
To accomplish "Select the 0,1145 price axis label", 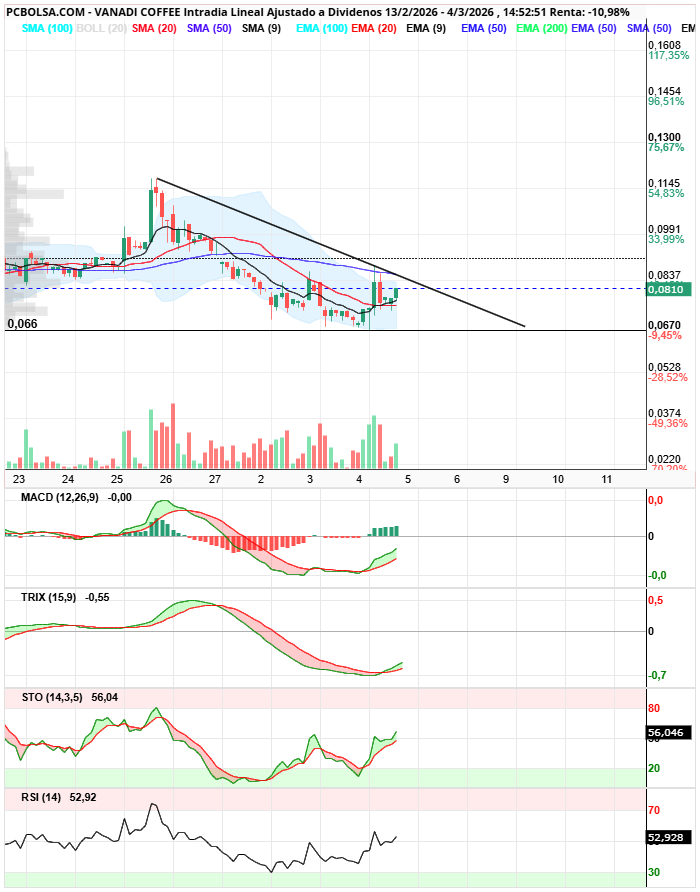I will point(664,183).
